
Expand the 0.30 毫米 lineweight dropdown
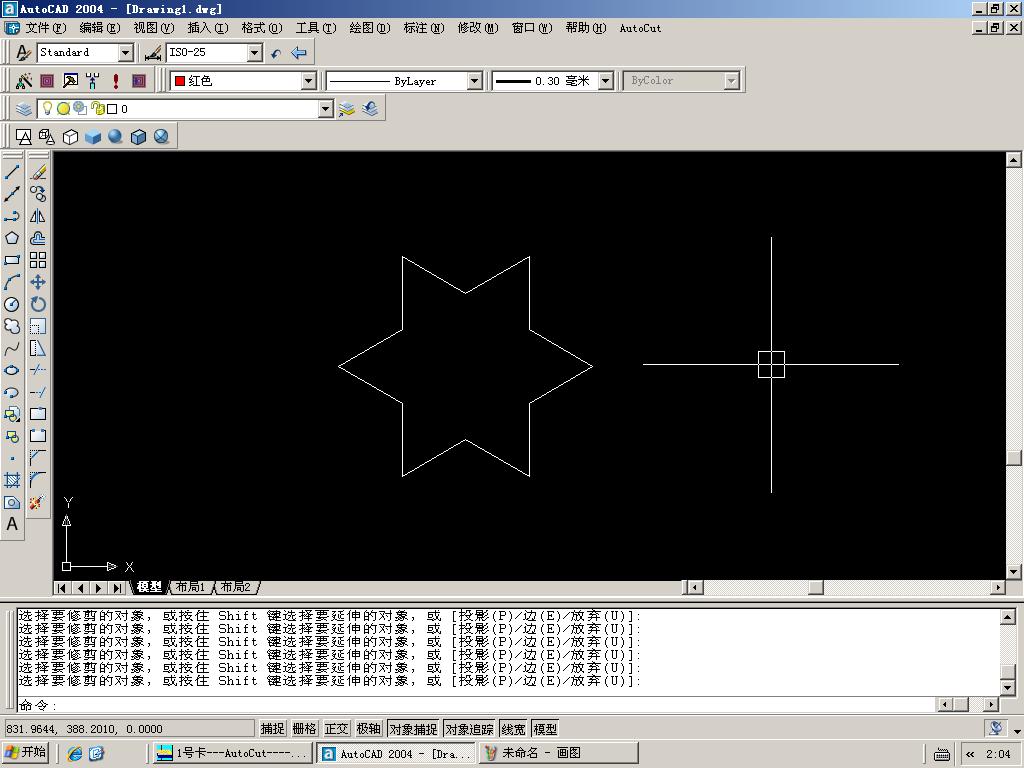pos(605,81)
